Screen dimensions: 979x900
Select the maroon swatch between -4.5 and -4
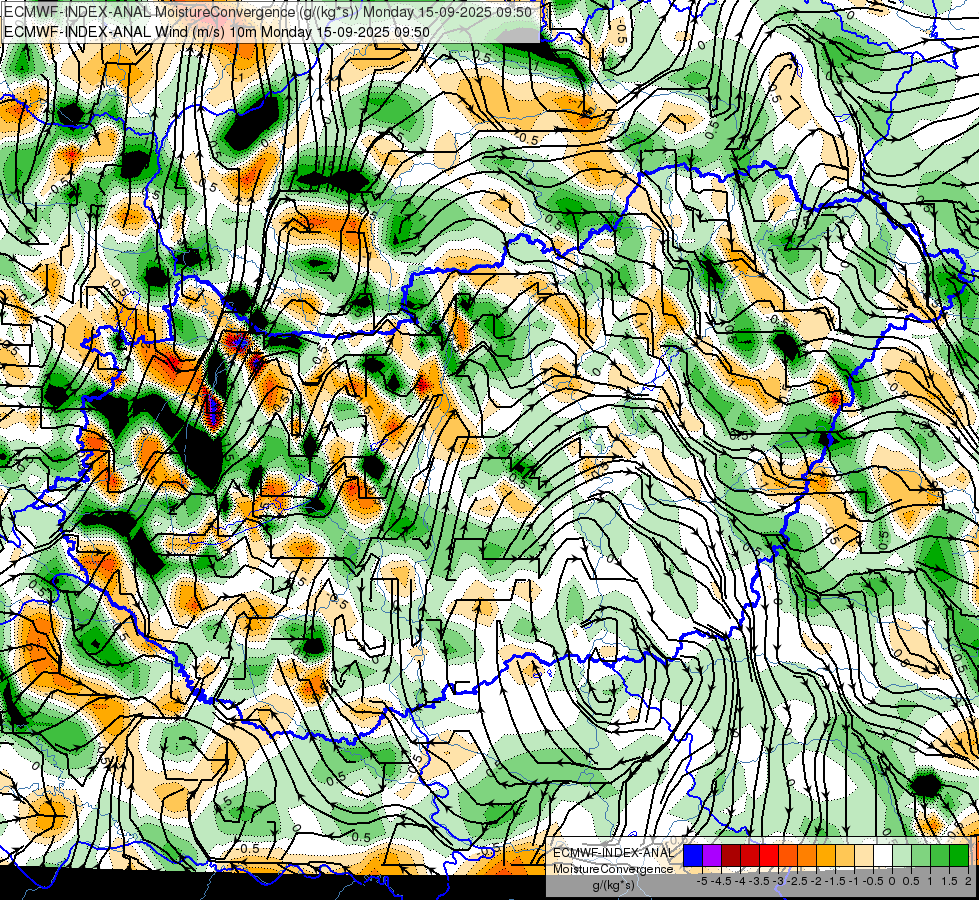click(x=731, y=855)
